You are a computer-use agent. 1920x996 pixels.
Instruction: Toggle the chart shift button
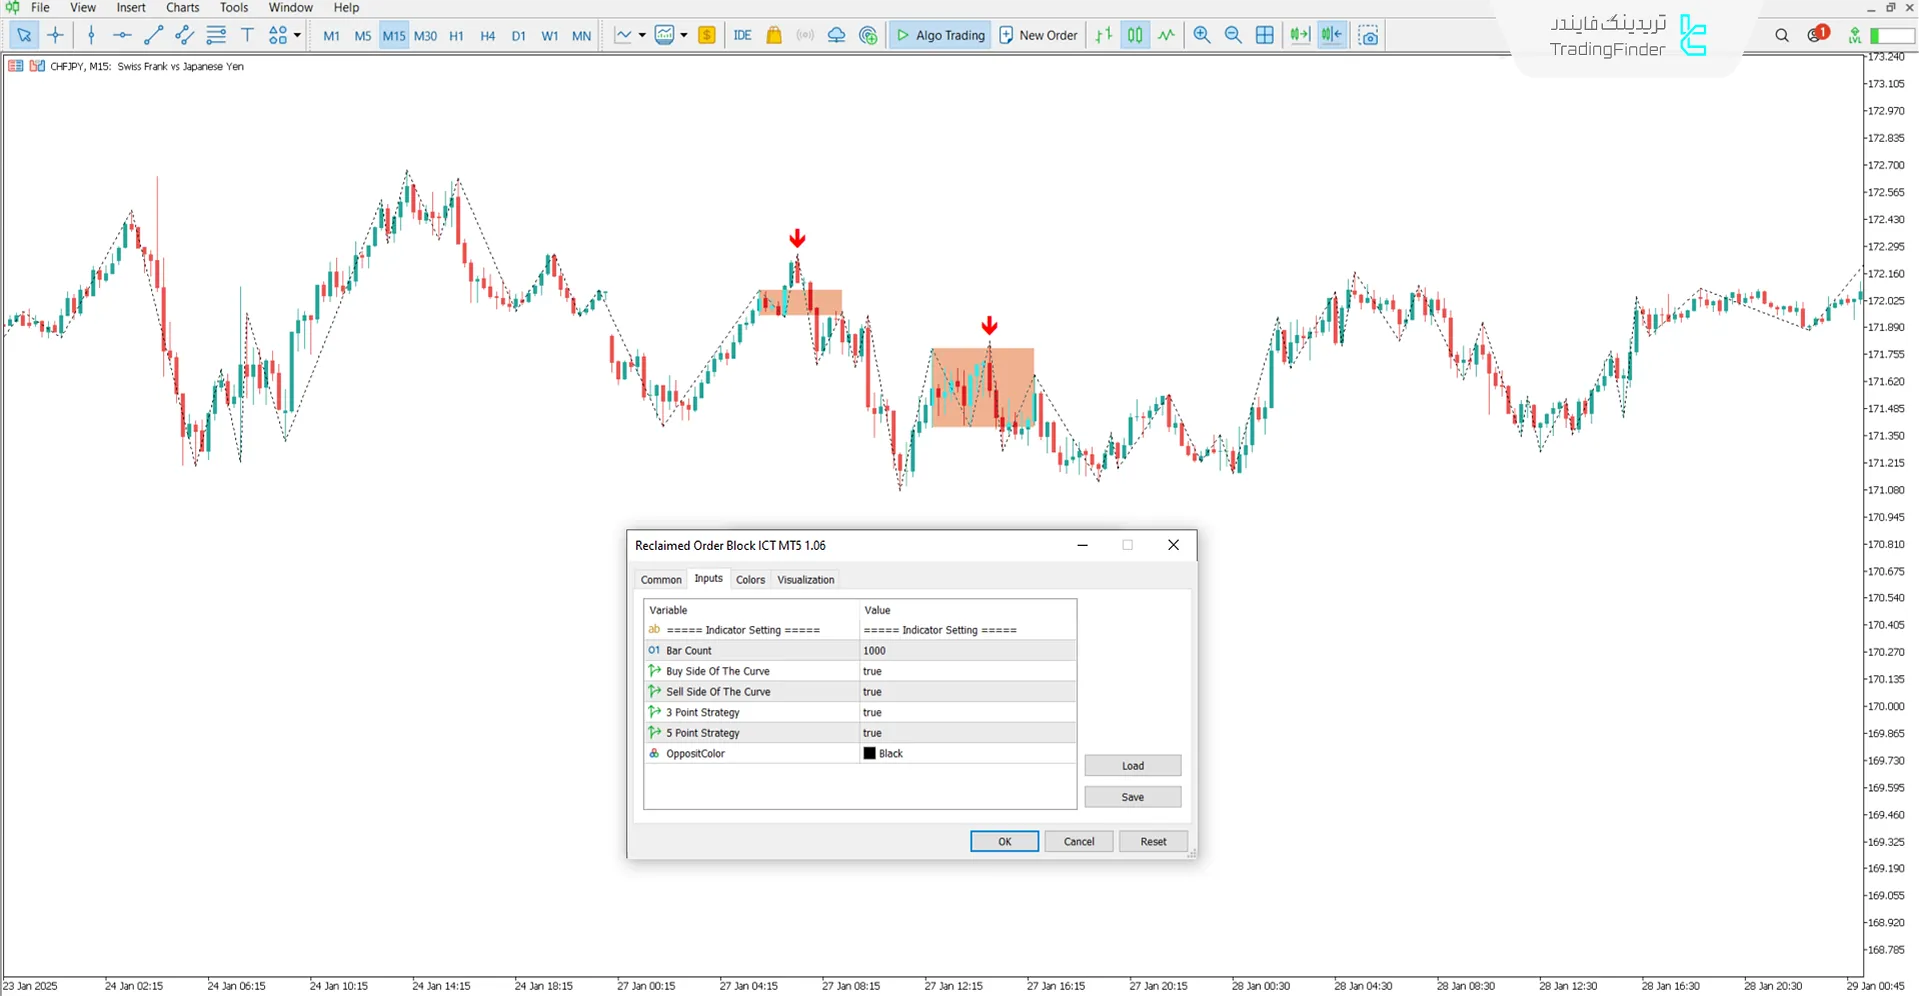coord(1332,35)
